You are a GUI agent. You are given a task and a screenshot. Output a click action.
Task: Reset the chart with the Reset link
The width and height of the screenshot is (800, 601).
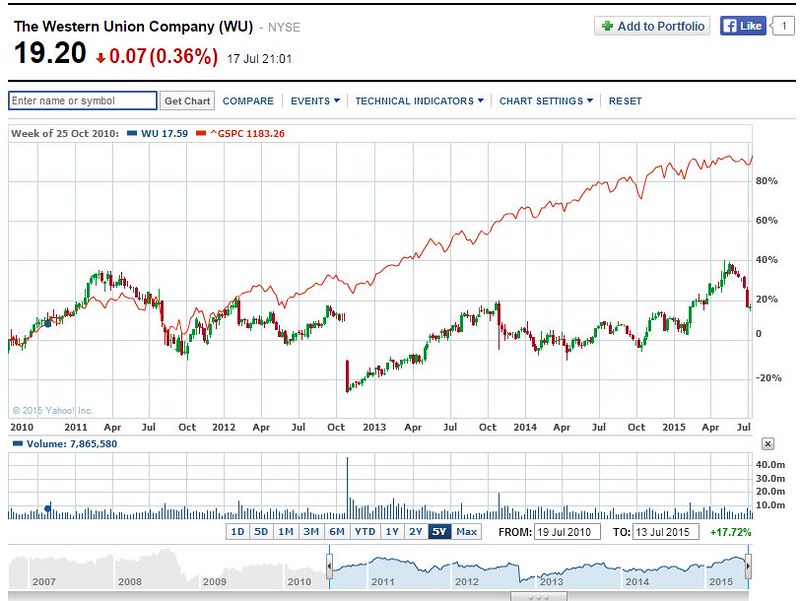[x=625, y=101]
